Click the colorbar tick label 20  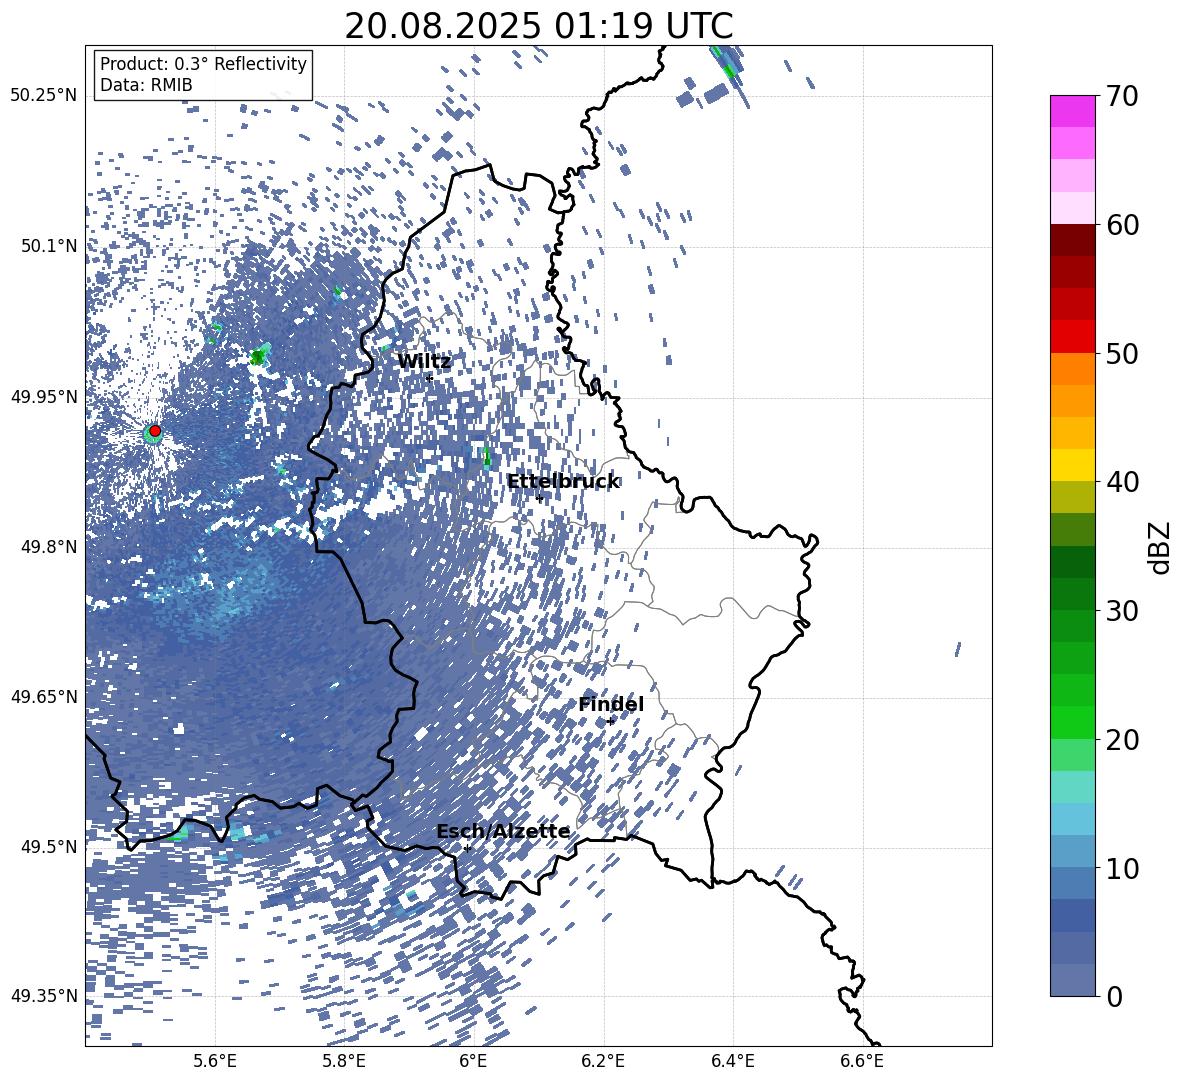tap(1122, 740)
